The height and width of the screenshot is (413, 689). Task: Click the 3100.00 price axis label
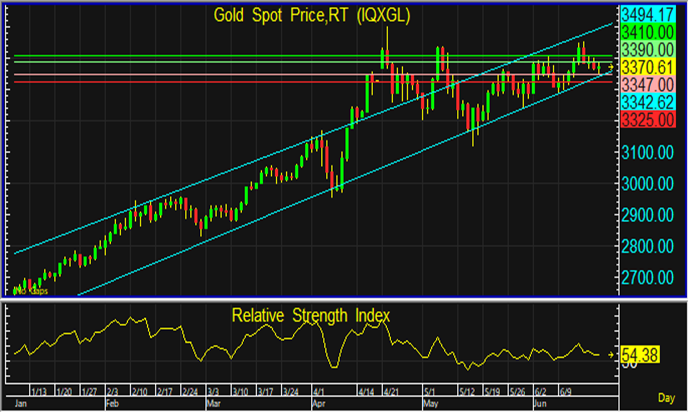(648, 153)
